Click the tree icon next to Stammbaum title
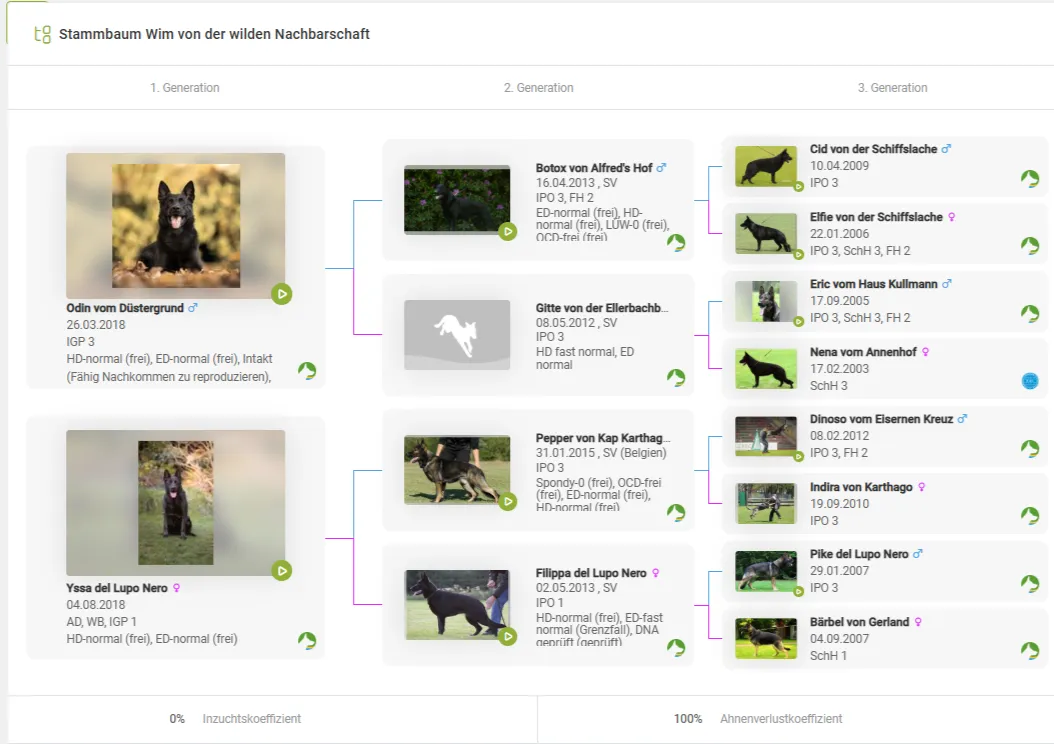Screen dimensions: 1054x744 pos(42,34)
